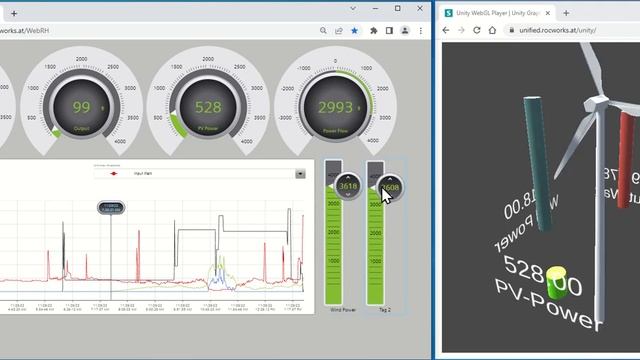Screen dimensions: 640x360
Task: Click the home icon in Unity browser
Action: [492, 30]
